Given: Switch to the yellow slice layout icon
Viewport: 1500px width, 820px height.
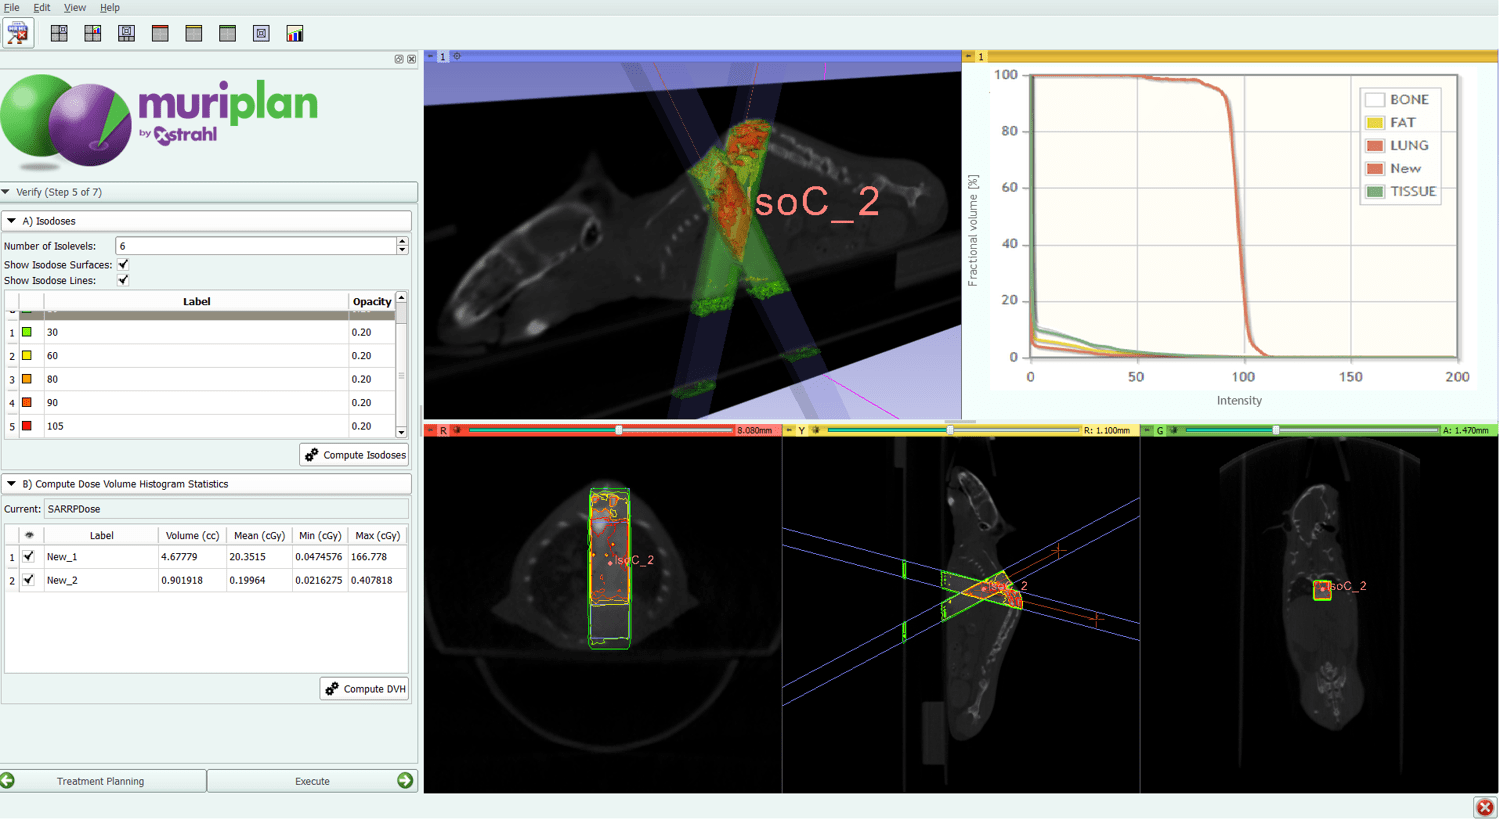Looking at the screenshot, I should click(193, 33).
